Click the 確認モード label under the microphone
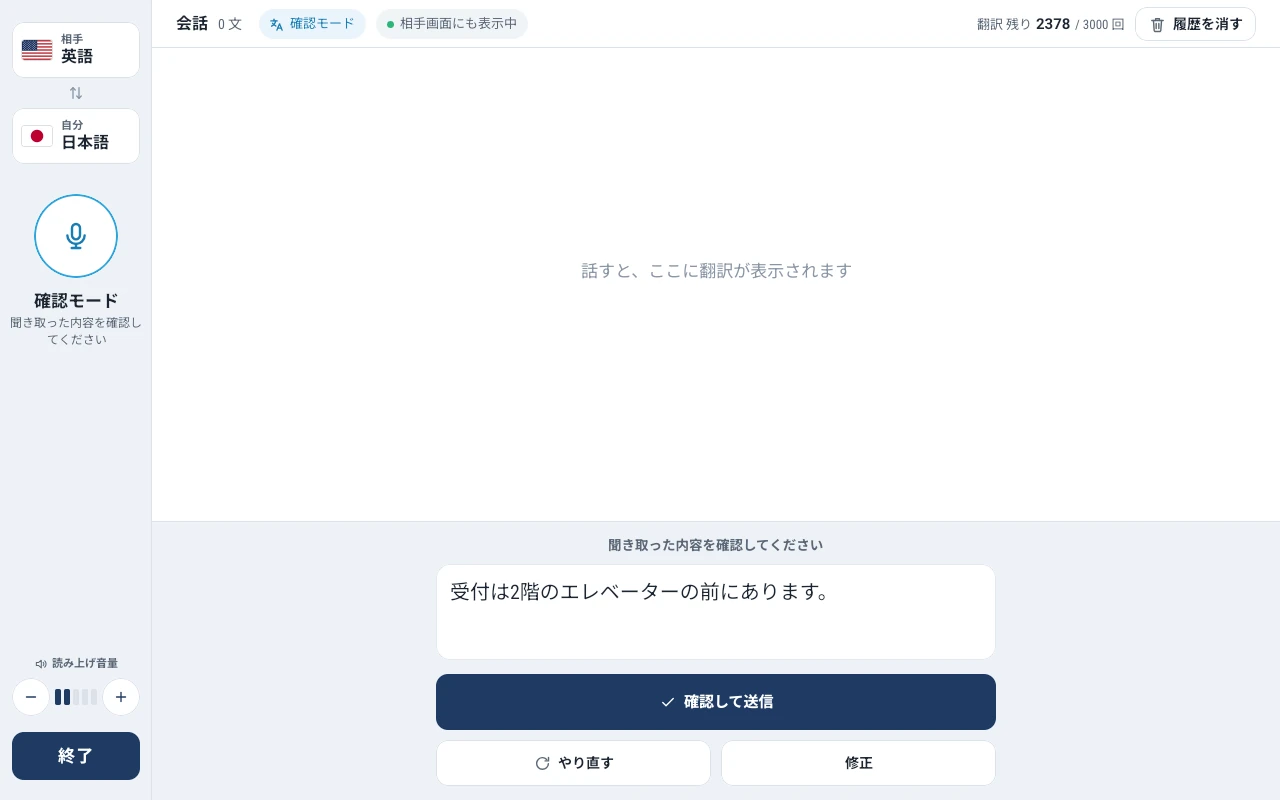 coord(76,300)
